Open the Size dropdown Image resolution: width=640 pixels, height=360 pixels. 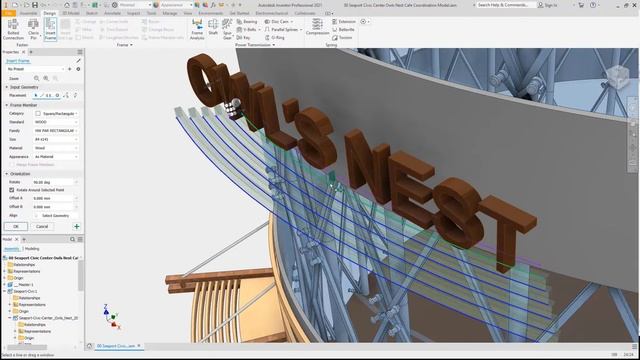[56, 139]
